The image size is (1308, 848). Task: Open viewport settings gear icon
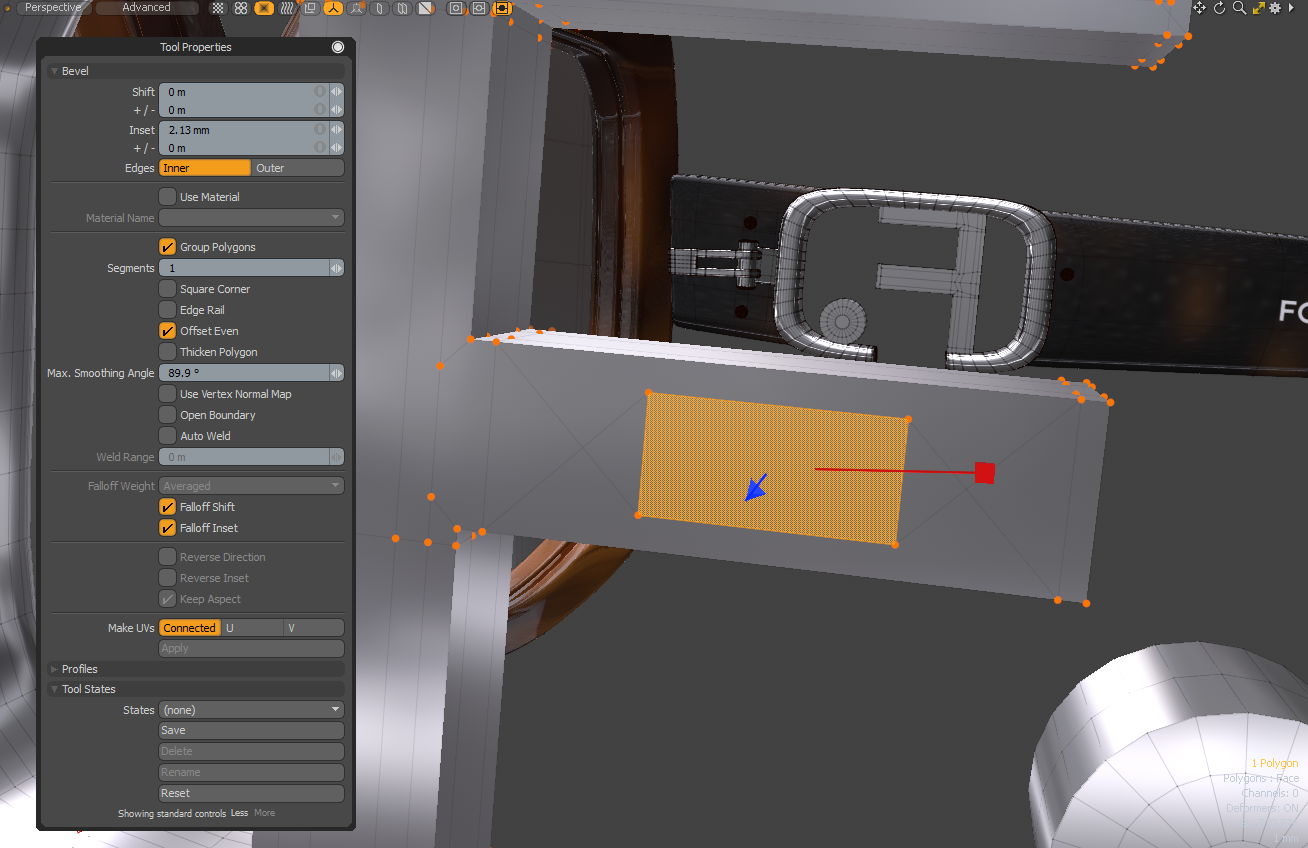tap(1275, 8)
